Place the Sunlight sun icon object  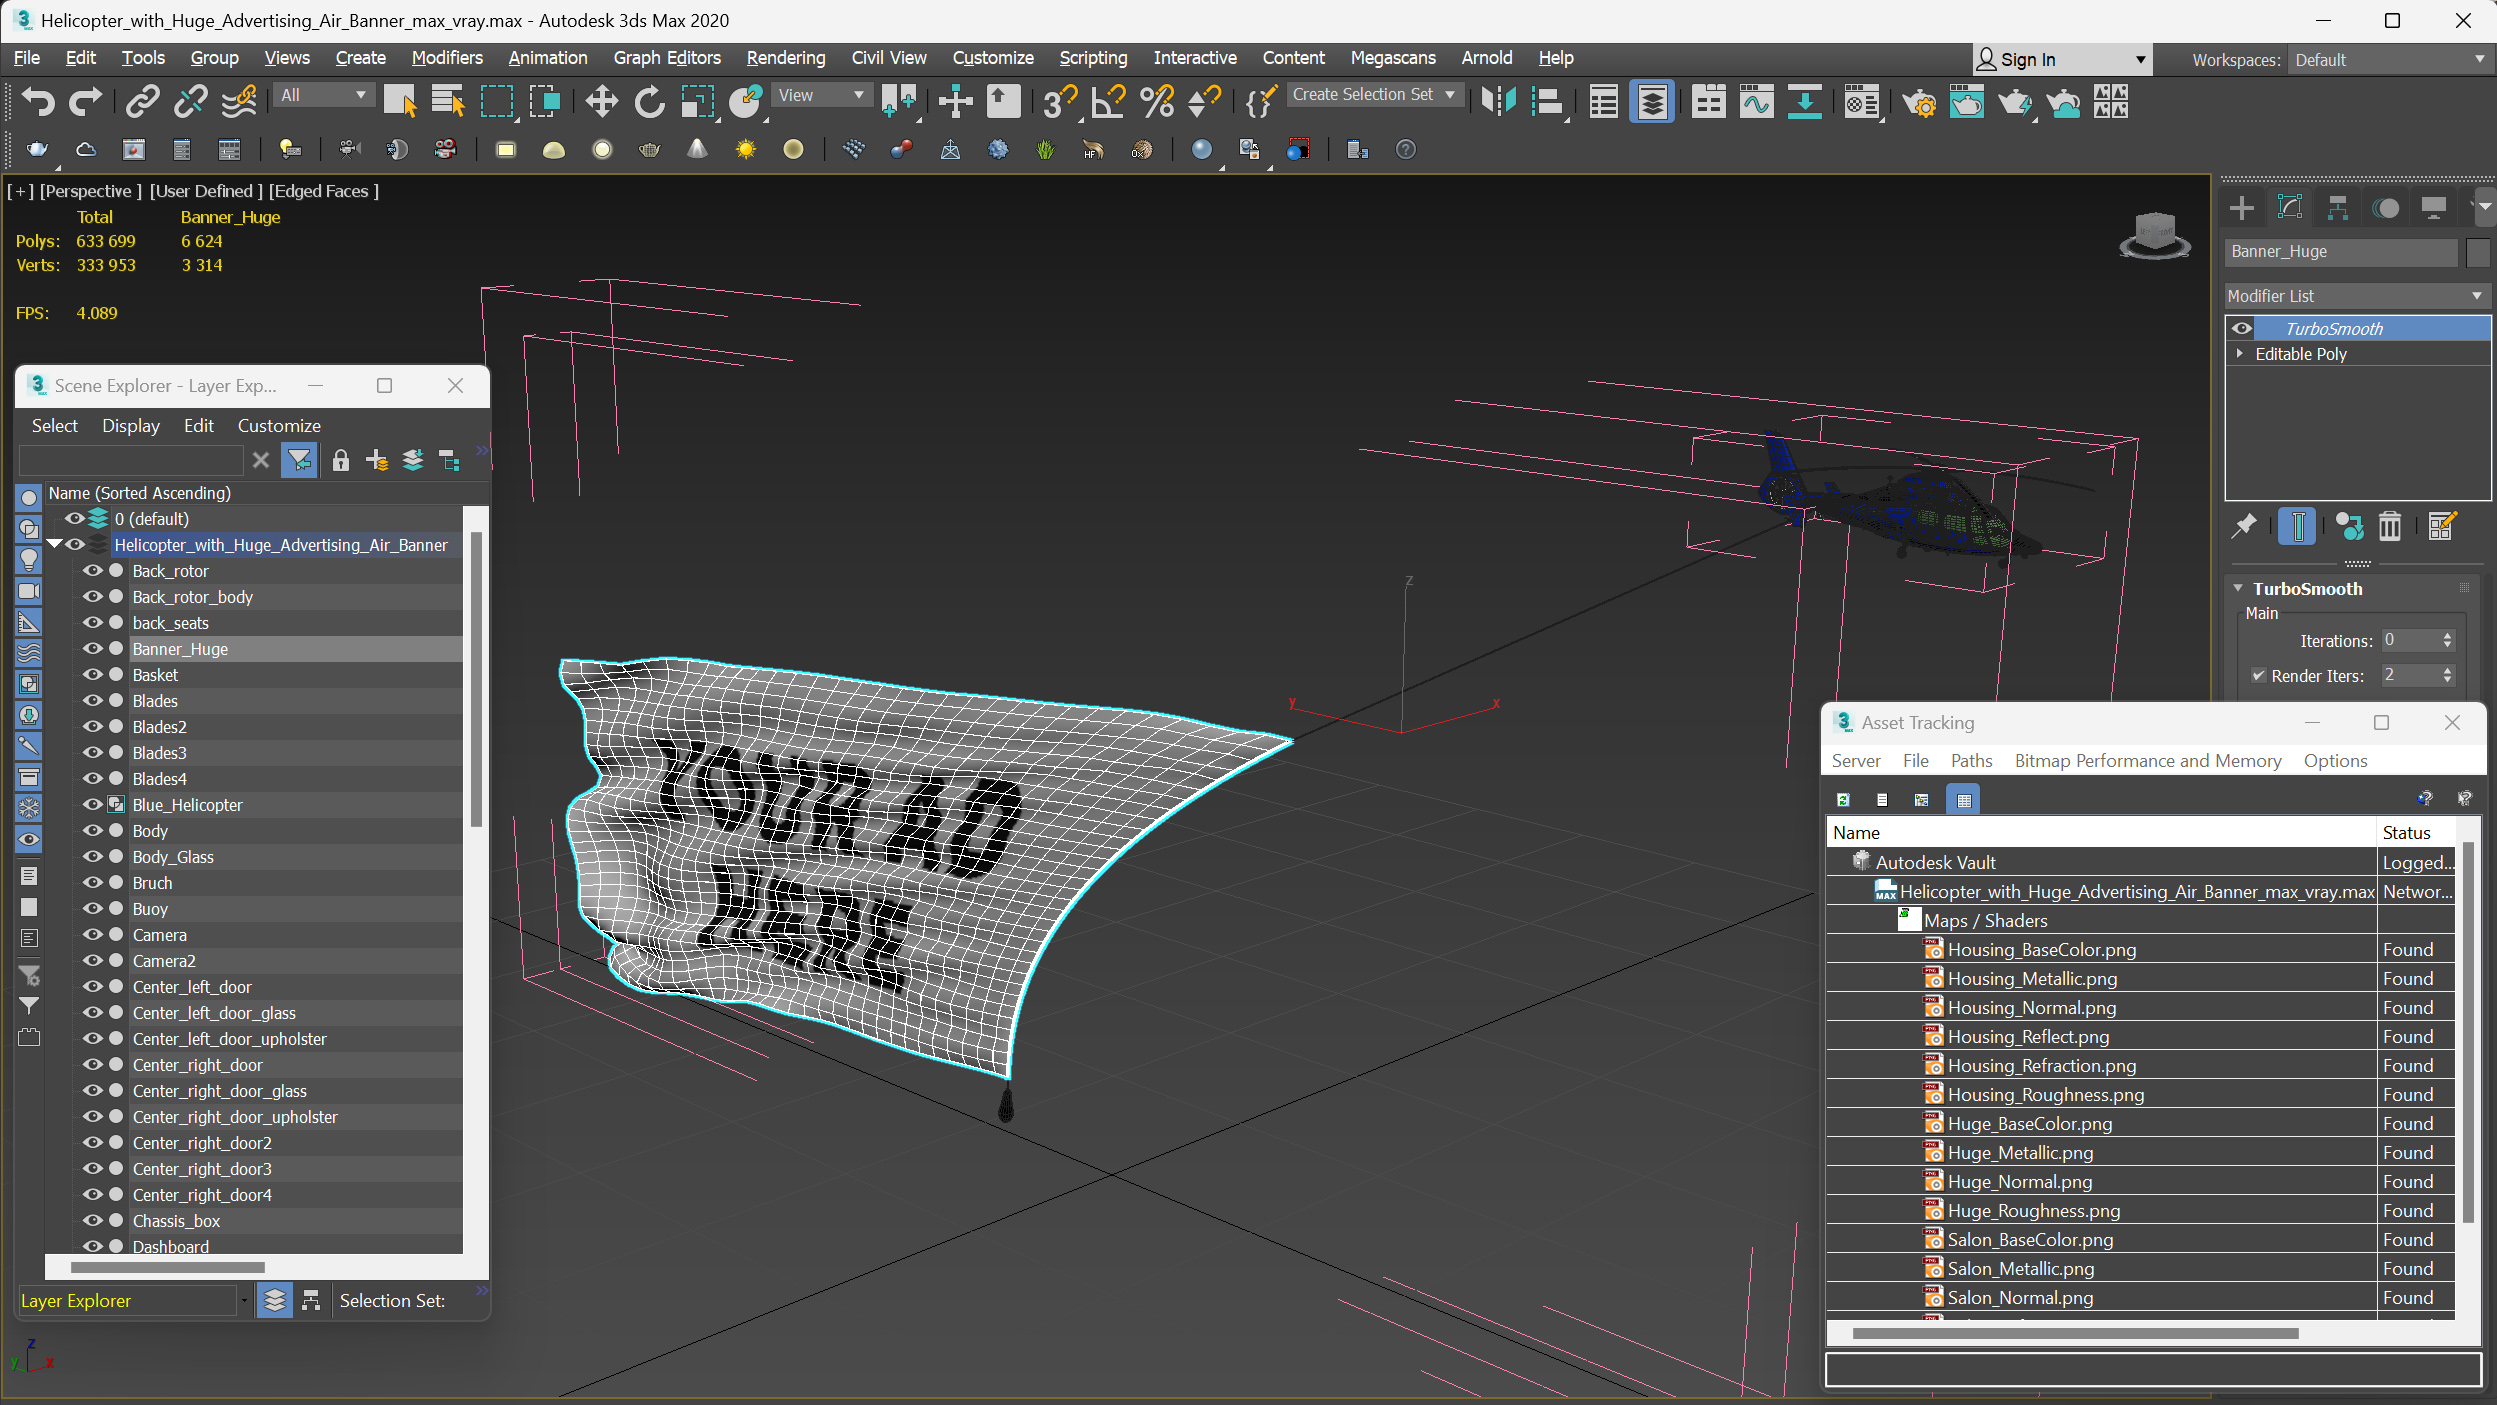(x=745, y=150)
